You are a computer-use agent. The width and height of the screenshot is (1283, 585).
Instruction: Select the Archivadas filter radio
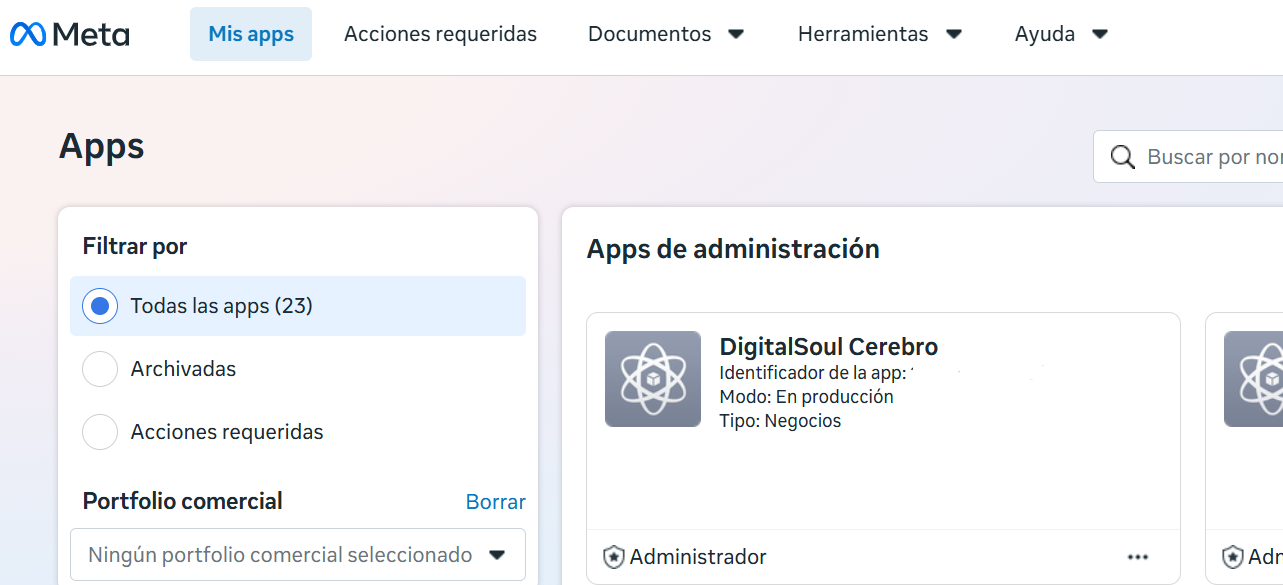pos(100,369)
